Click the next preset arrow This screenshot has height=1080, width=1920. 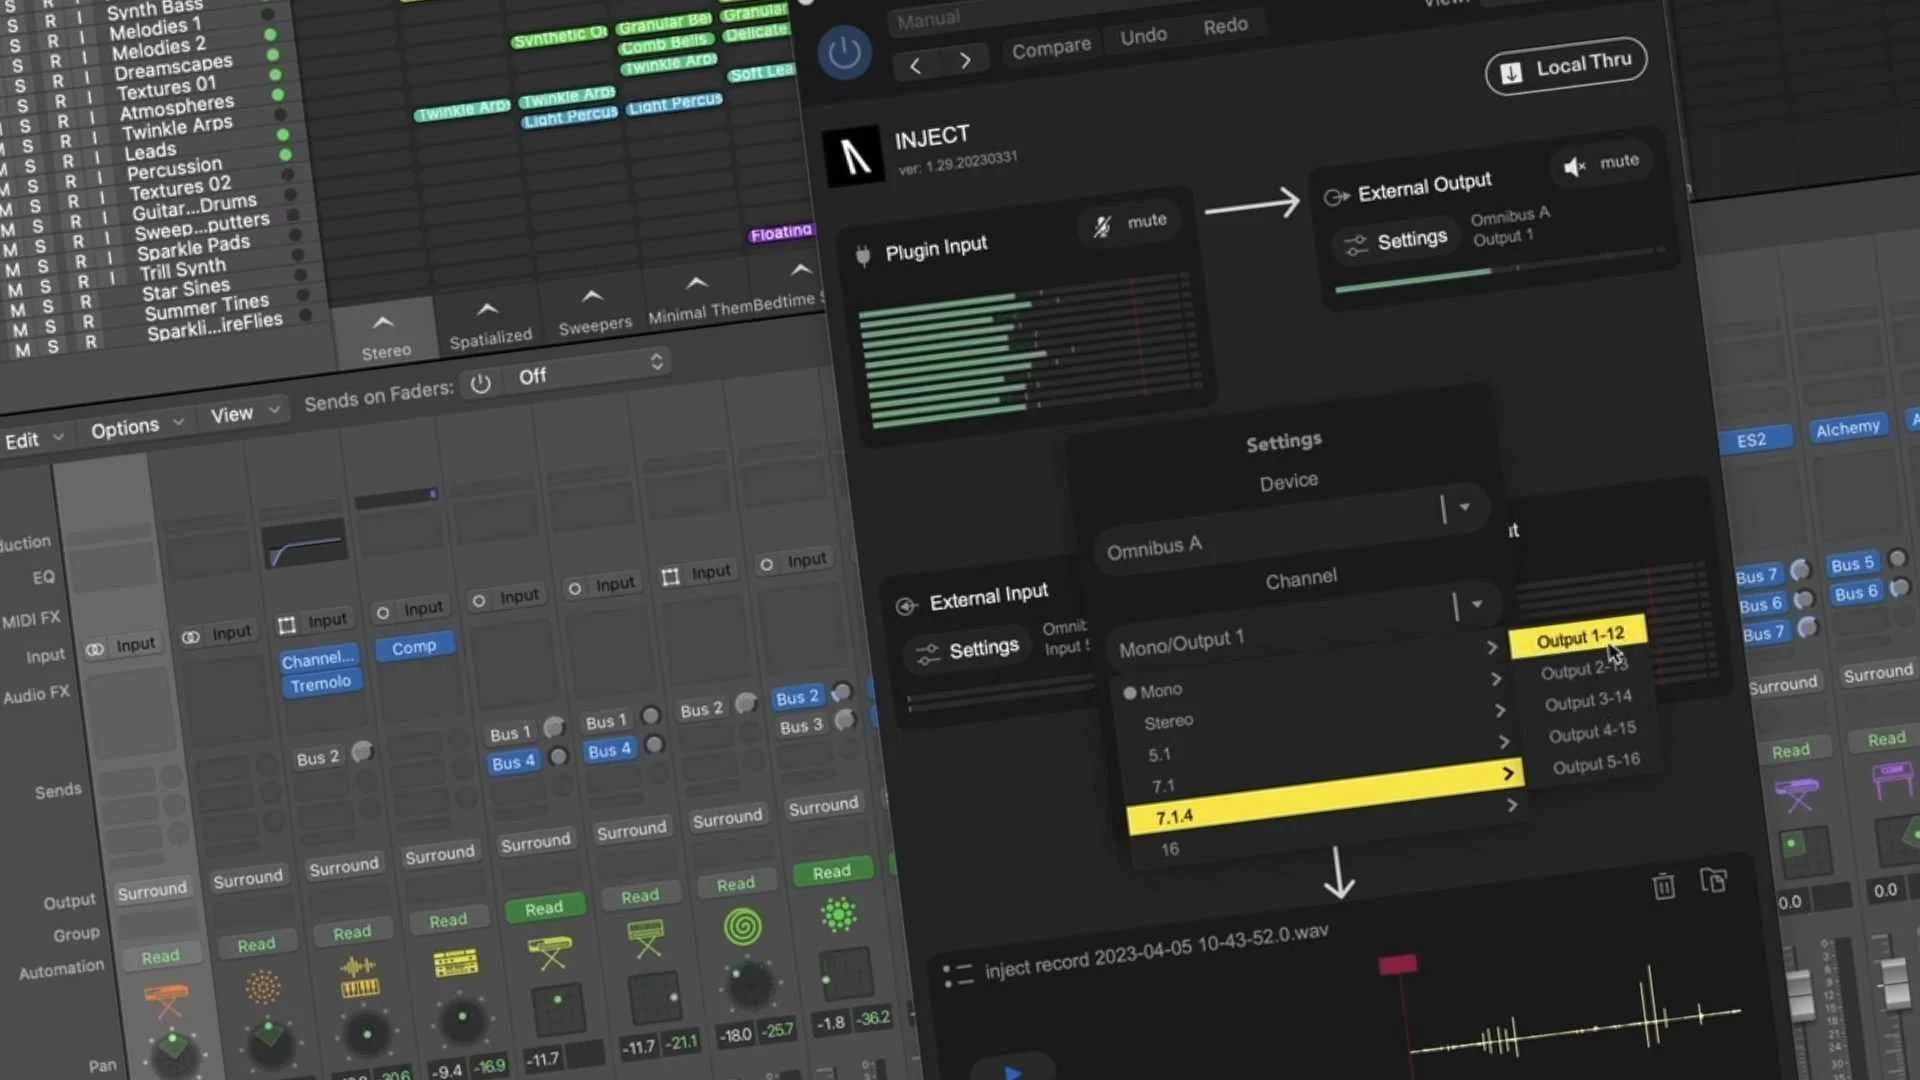tap(965, 61)
